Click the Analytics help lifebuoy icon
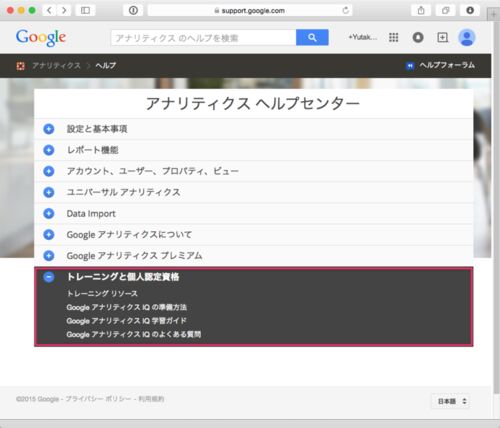The height and width of the screenshot is (428, 500). (21, 66)
